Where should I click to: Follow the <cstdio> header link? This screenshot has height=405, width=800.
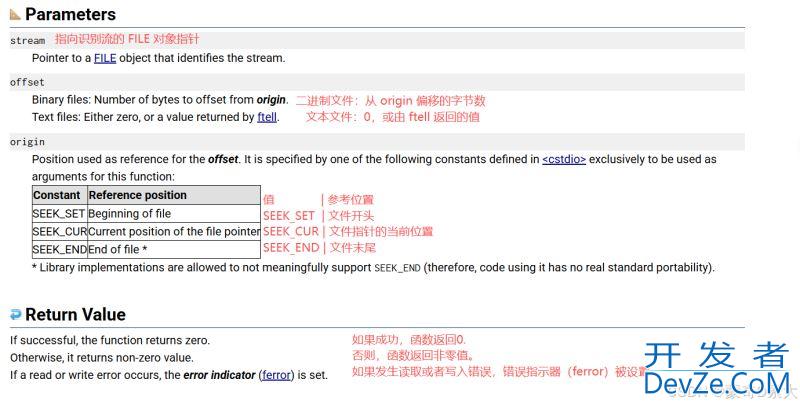(564, 159)
